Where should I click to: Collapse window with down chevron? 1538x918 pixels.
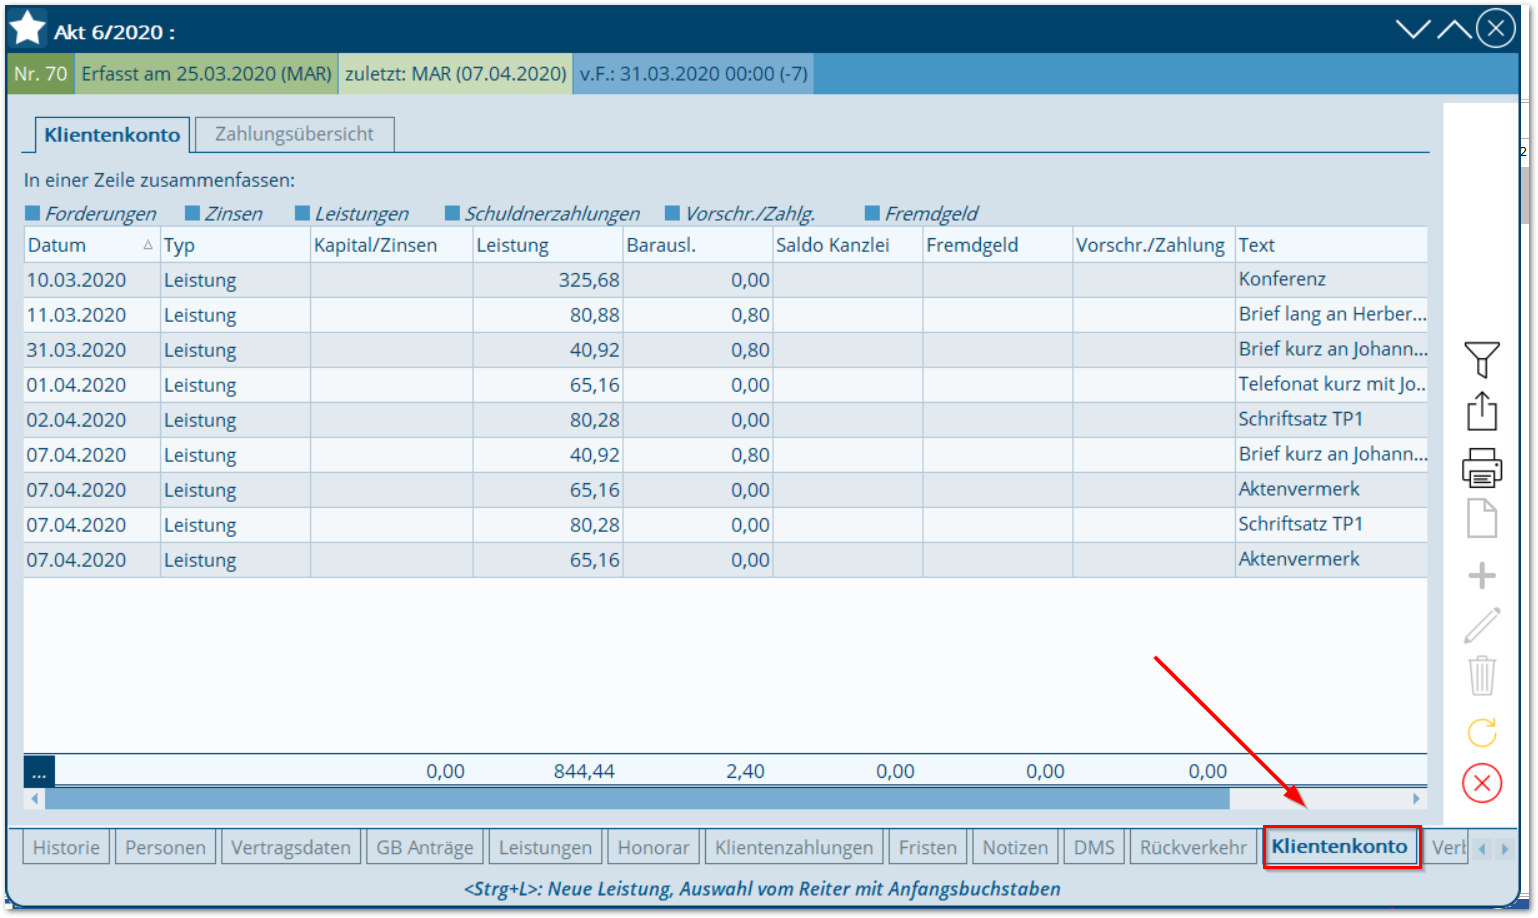click(1413, 29)
